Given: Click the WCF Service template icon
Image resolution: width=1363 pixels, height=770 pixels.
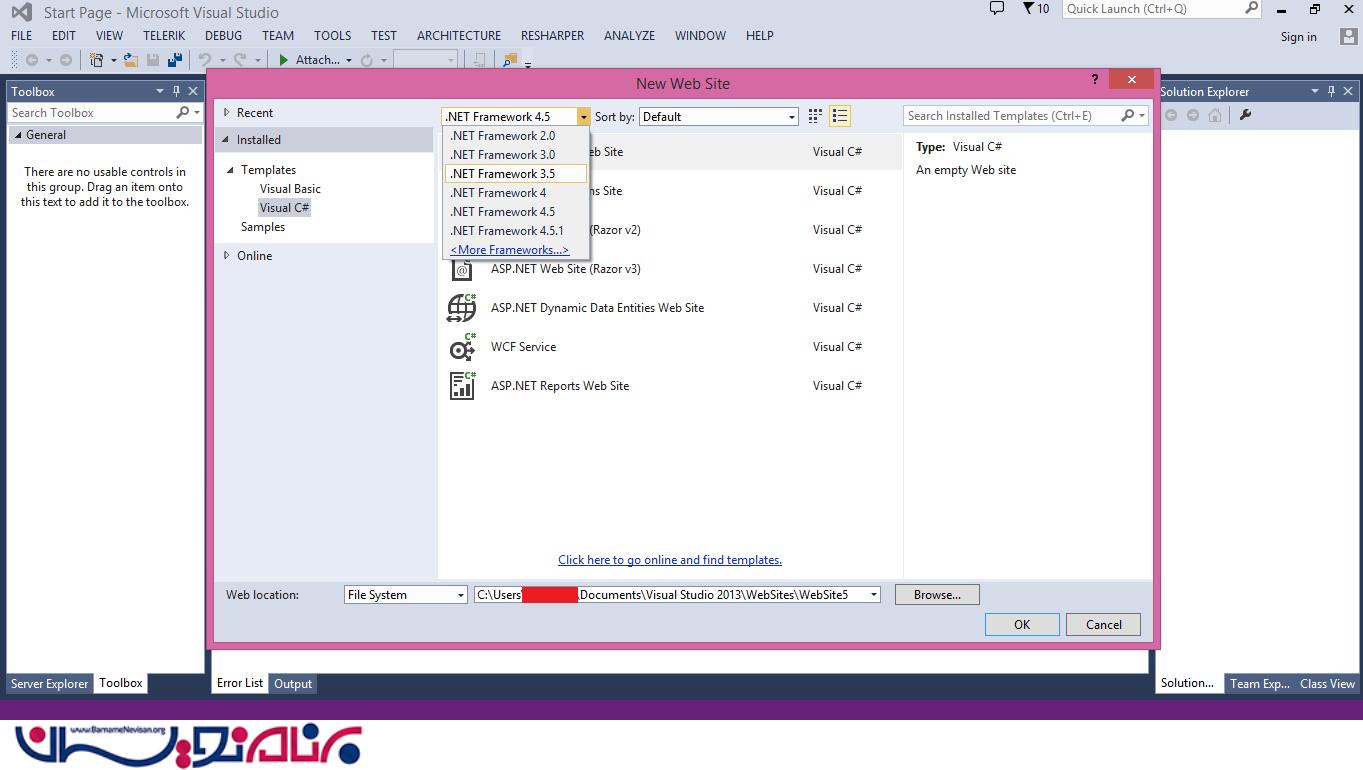Looking at the screenshot, I should click(x=461, y=347).
